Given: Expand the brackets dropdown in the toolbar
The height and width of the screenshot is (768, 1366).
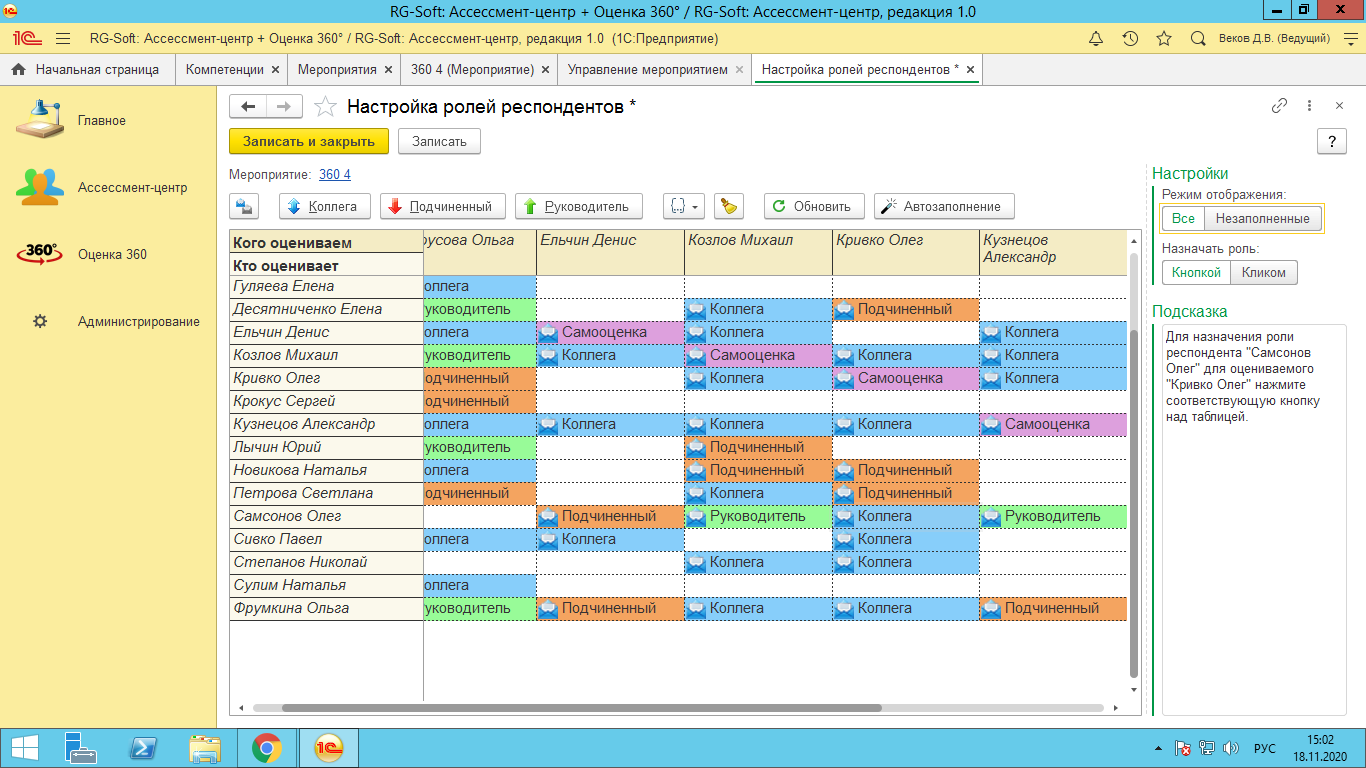Looking at the screenshot, I should tap(685, 206).
